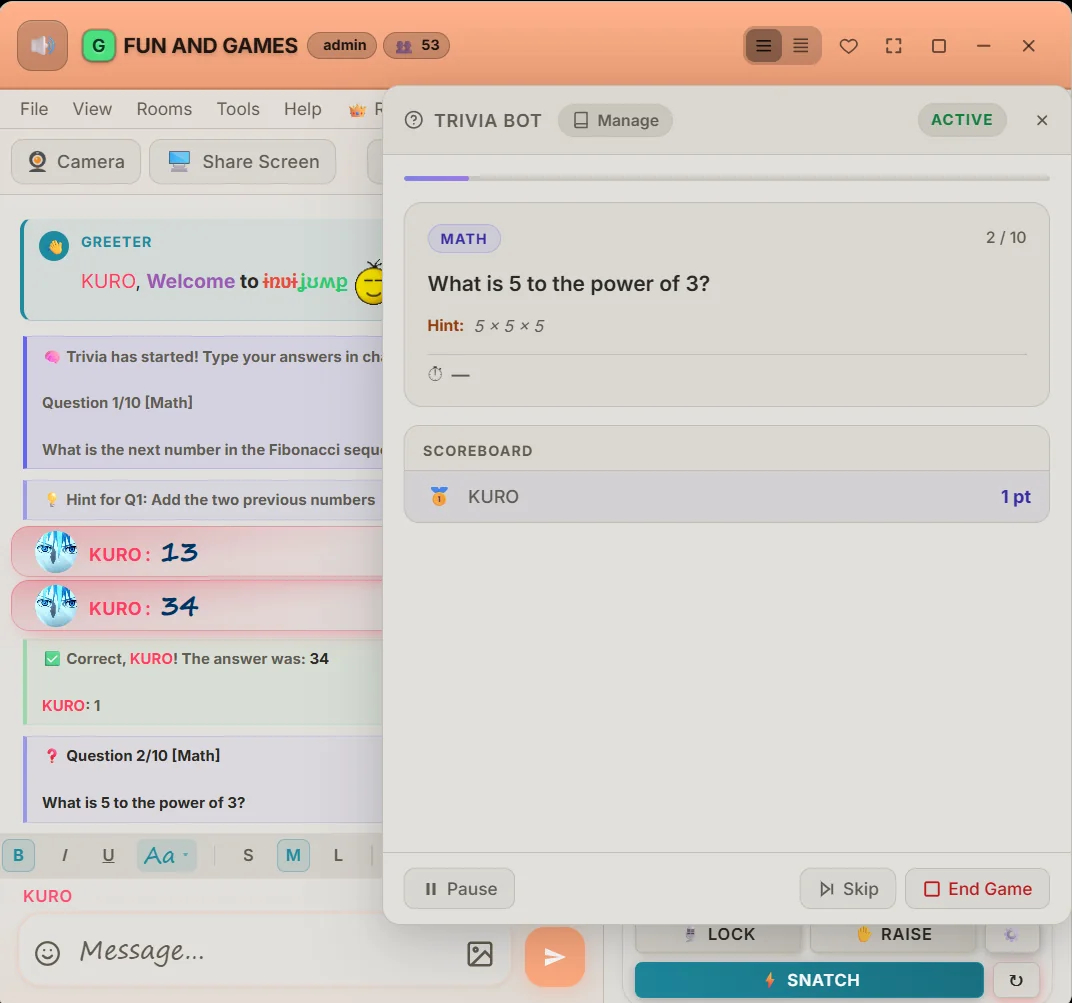Click the Share Screen button

(x=243, y=161)
